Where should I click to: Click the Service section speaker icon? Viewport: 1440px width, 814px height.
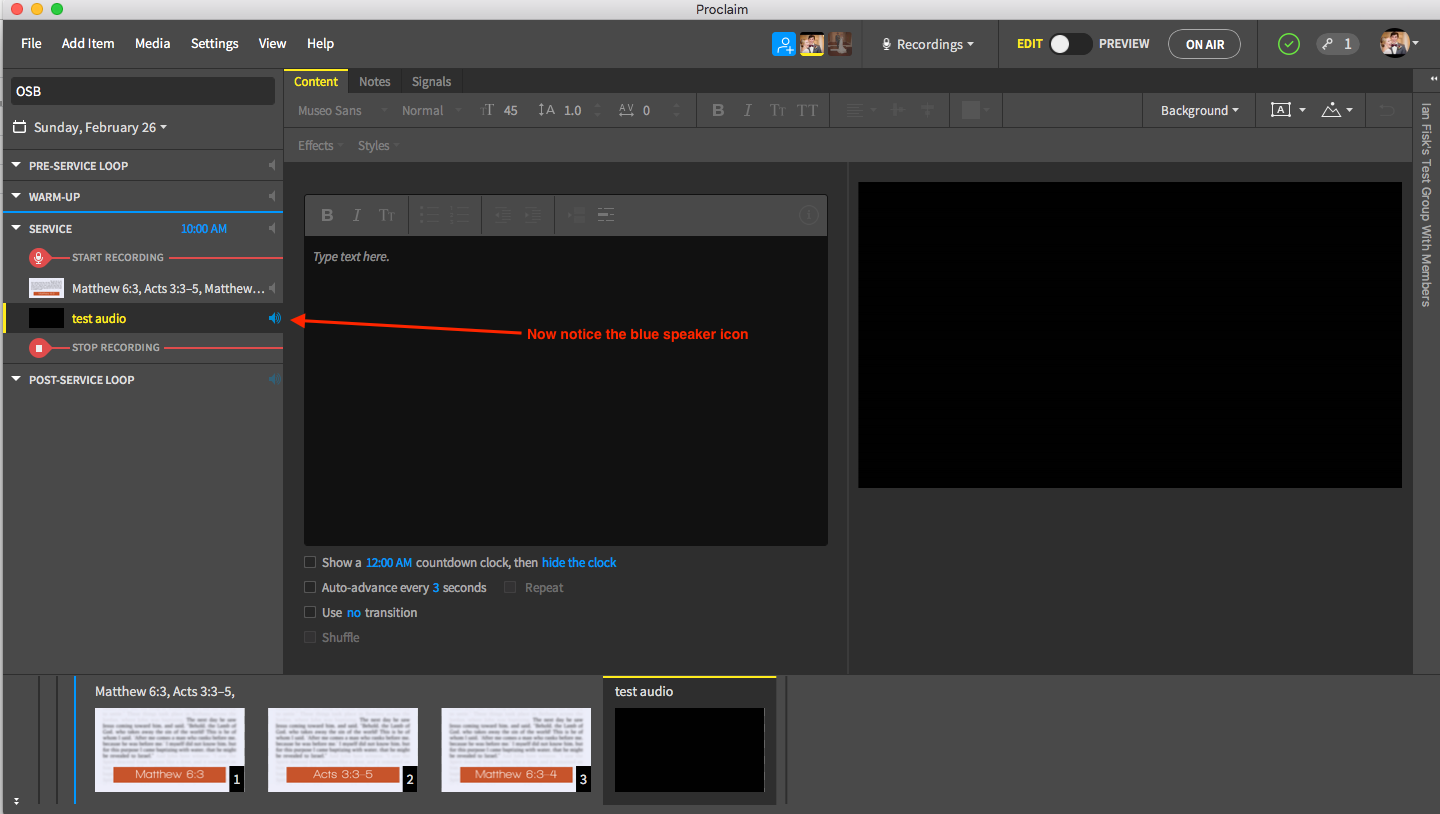click(272, 229)
